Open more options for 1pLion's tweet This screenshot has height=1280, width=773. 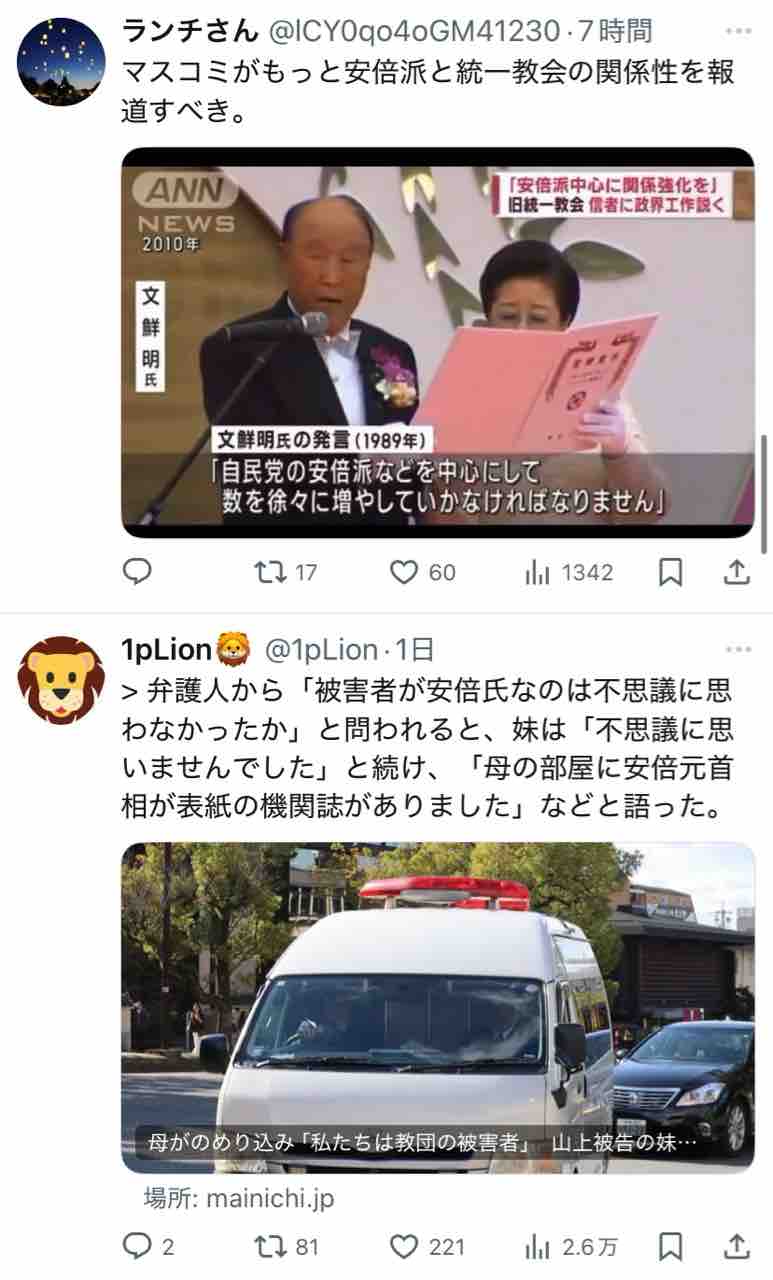point(738,651)
